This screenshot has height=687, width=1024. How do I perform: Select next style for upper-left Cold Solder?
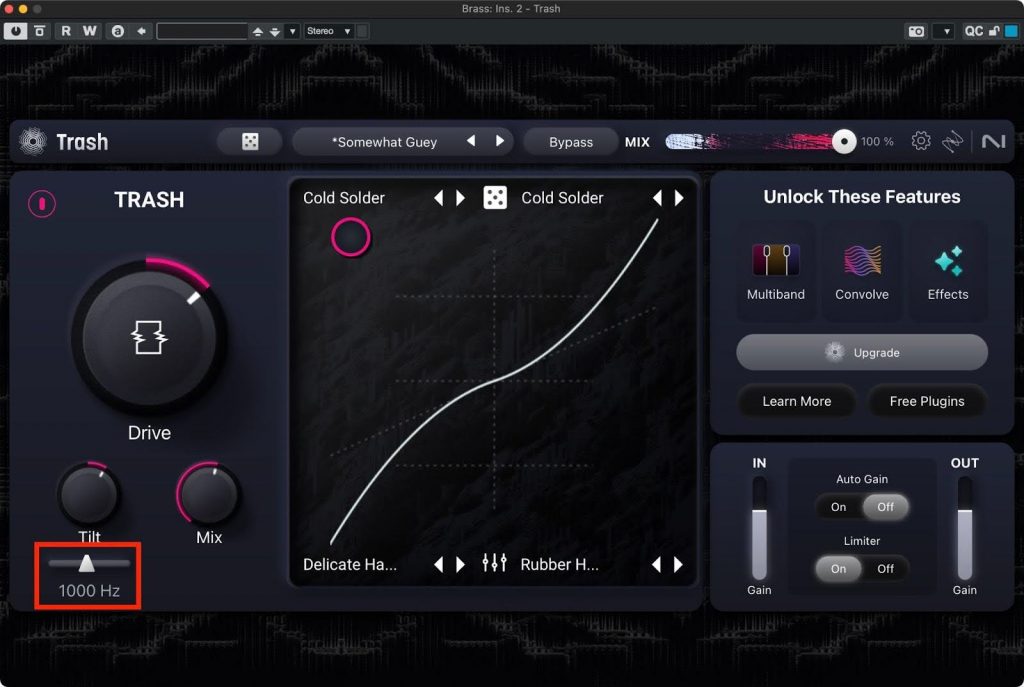[x=460, y=198]
